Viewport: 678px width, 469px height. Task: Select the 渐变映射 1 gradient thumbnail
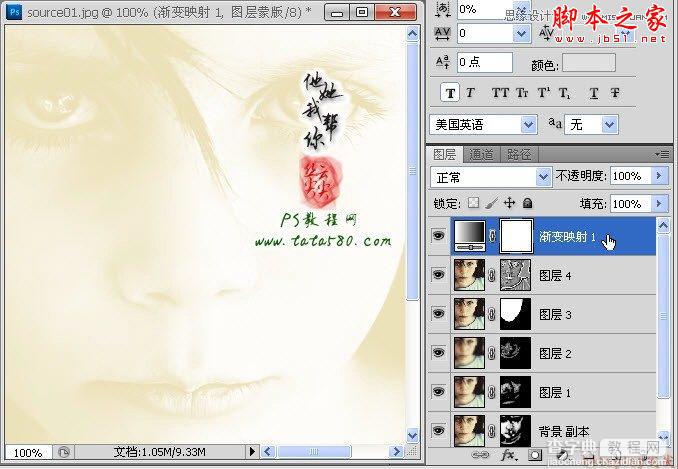469,236
